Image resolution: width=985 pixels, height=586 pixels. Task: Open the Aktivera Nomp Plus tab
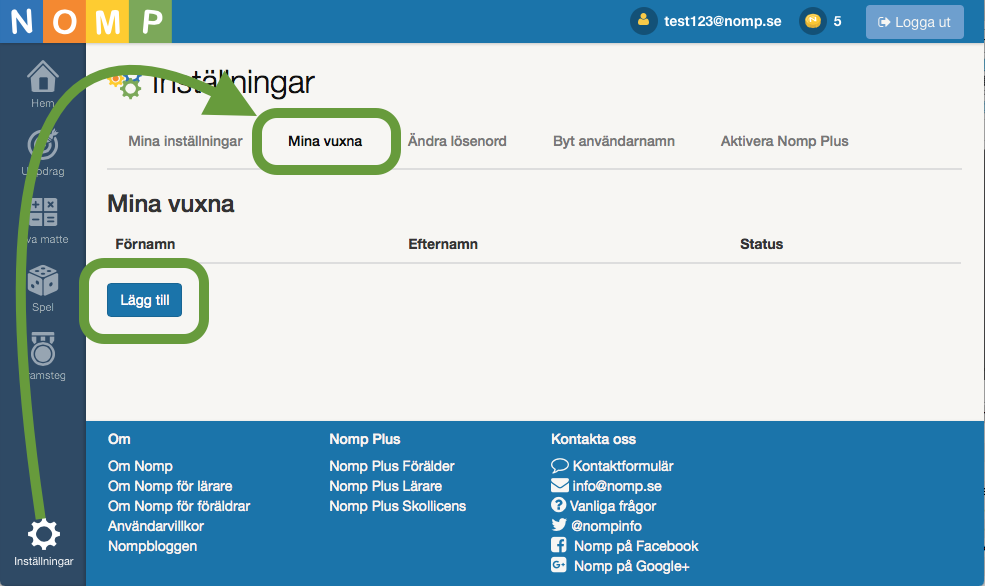pyautogui.click(x=784, y=141)
